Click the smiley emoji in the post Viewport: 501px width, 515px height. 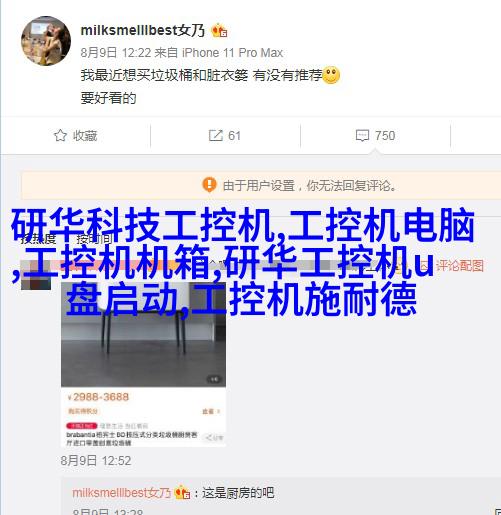coord(331,75)
